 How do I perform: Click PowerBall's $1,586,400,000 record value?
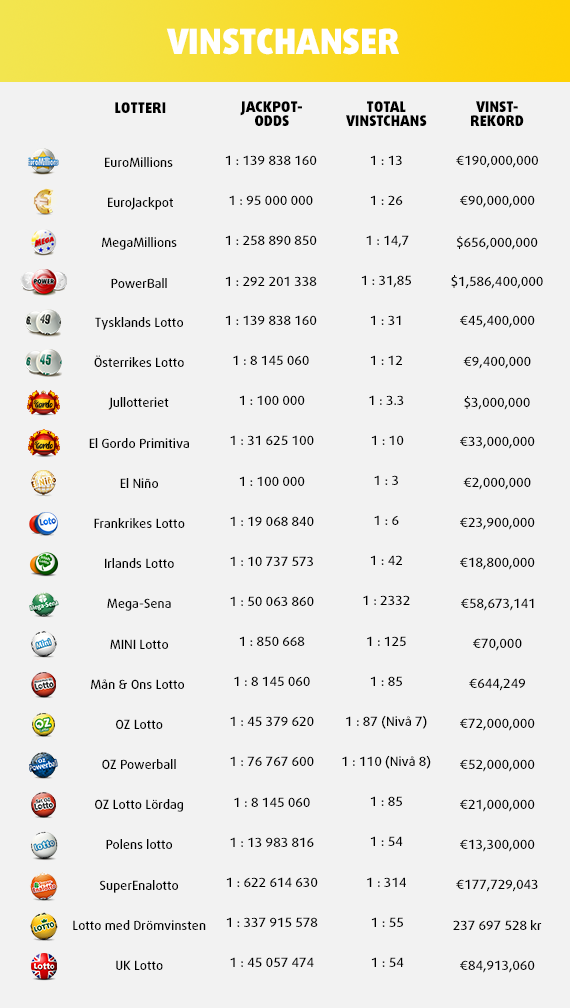pos(497,282)
